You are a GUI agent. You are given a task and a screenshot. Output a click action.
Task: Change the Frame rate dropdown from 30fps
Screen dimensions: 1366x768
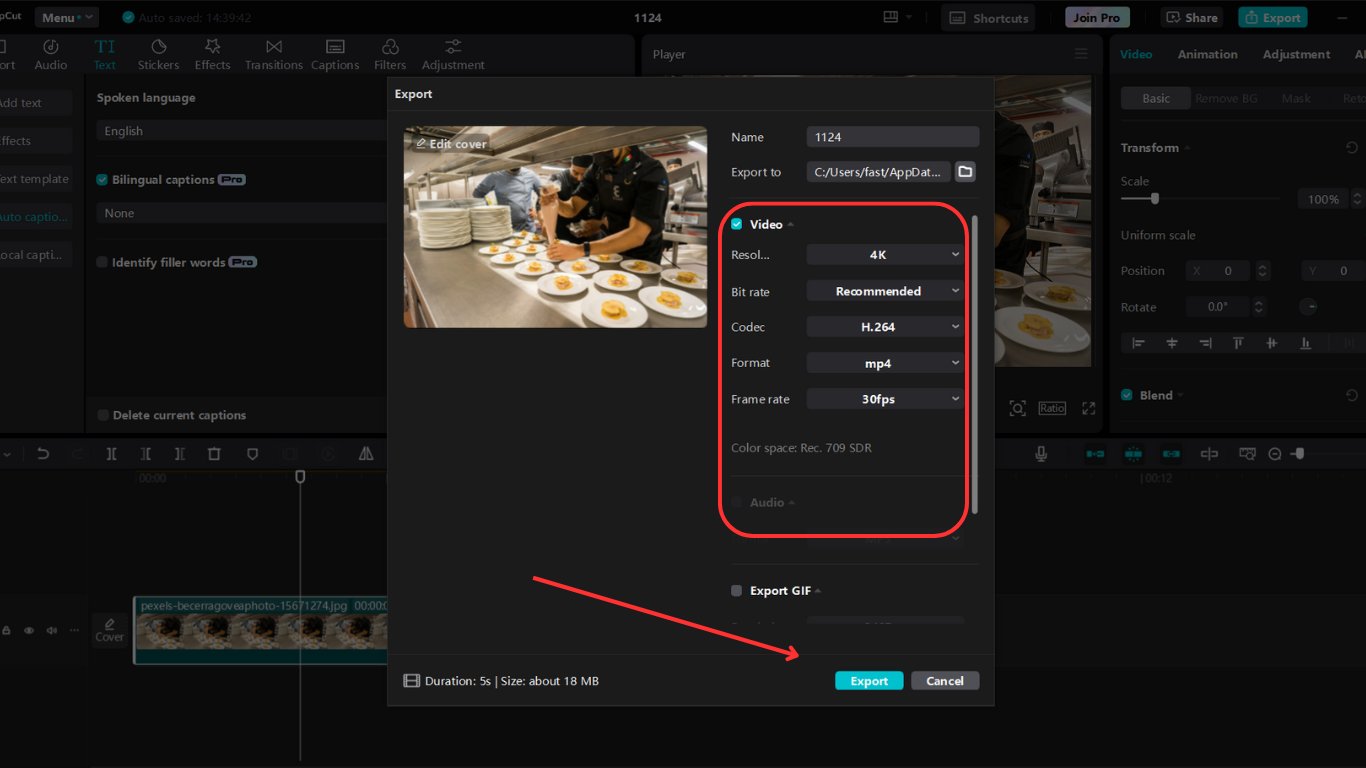884,398
